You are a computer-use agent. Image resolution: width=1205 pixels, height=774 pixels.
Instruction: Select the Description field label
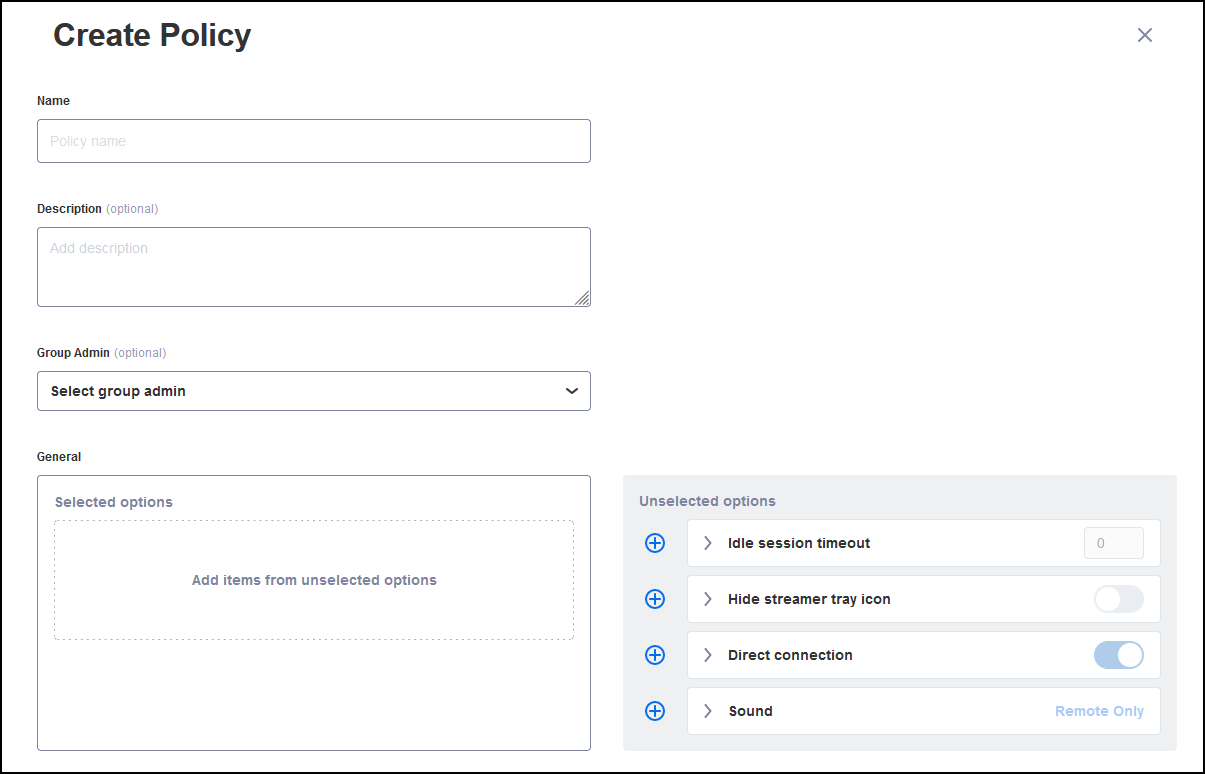69,209
